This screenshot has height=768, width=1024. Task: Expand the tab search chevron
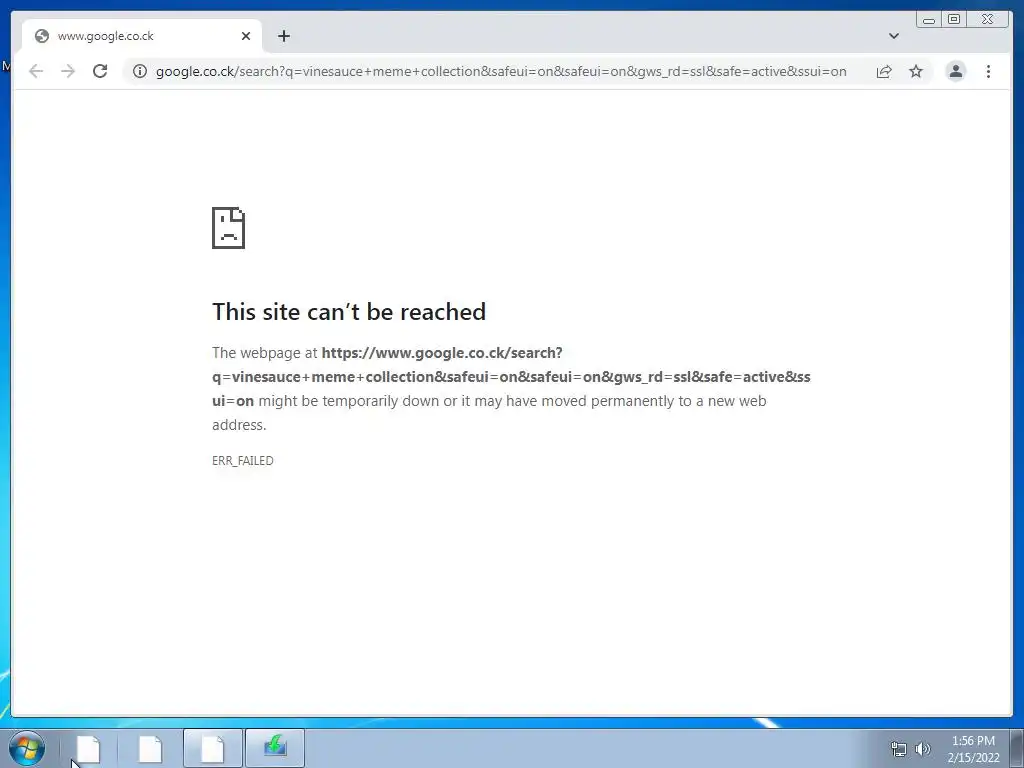(x=894, y=36)
